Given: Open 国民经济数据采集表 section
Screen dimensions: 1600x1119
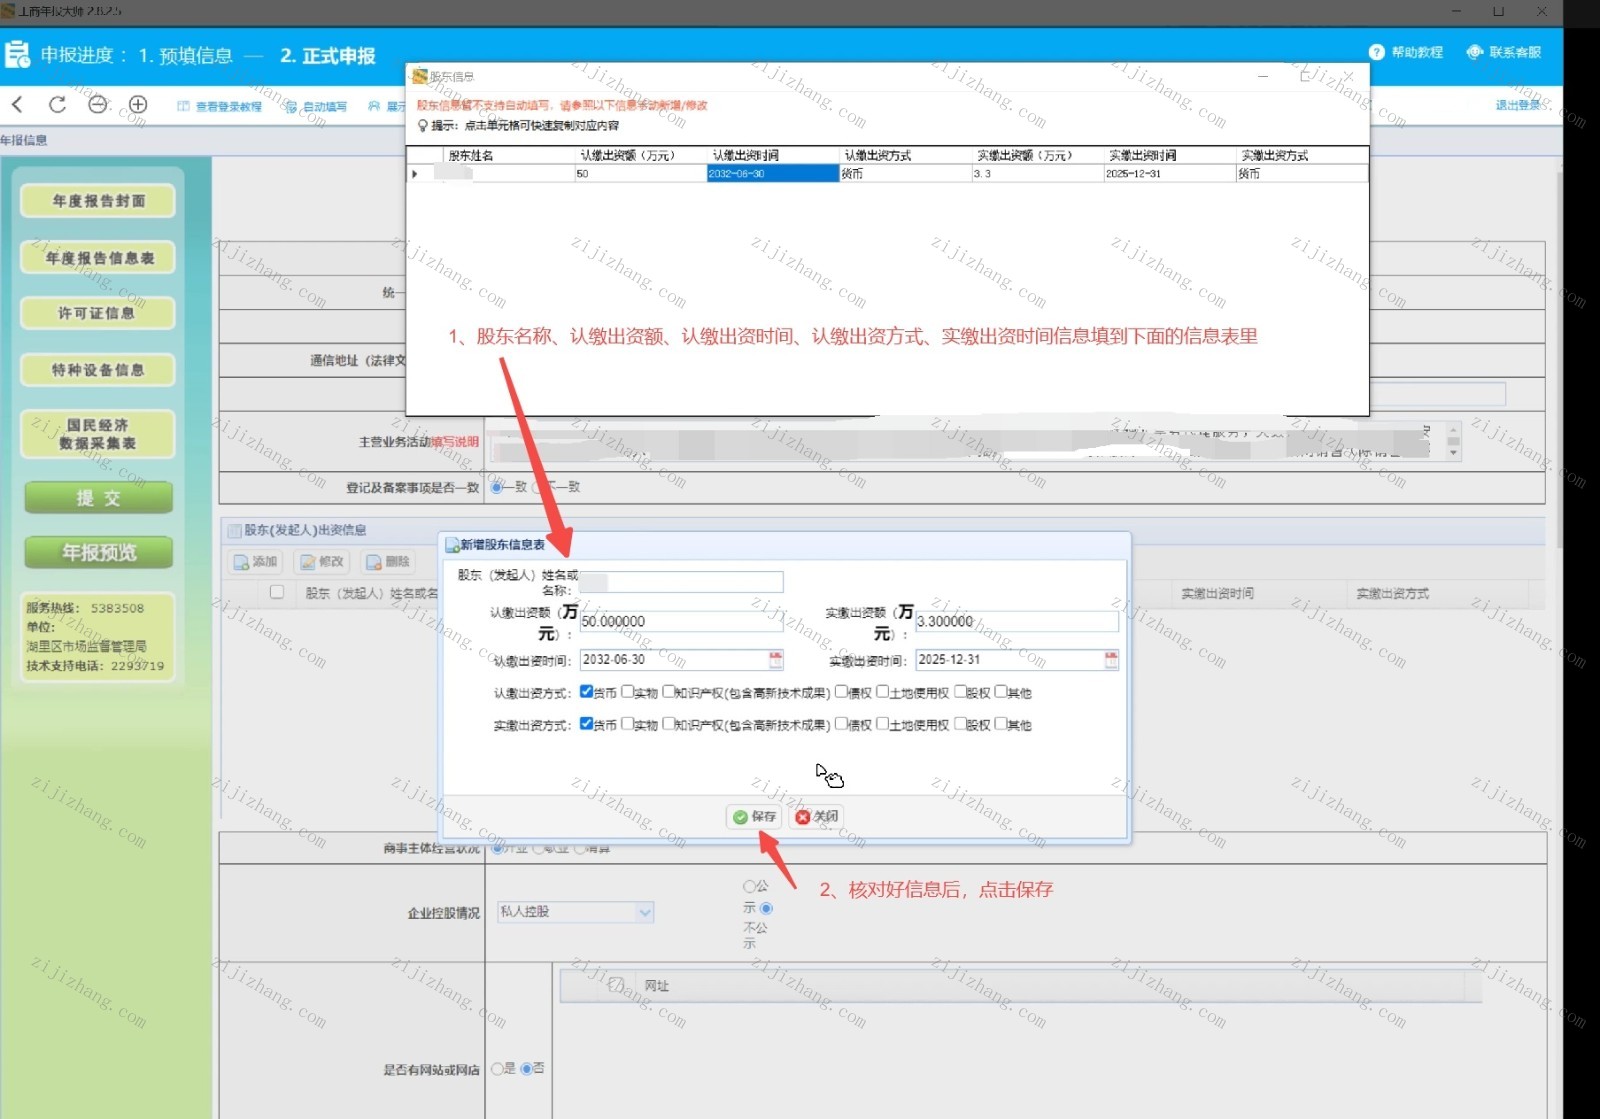Looking at the screenshot, I should tap(98, 434).
